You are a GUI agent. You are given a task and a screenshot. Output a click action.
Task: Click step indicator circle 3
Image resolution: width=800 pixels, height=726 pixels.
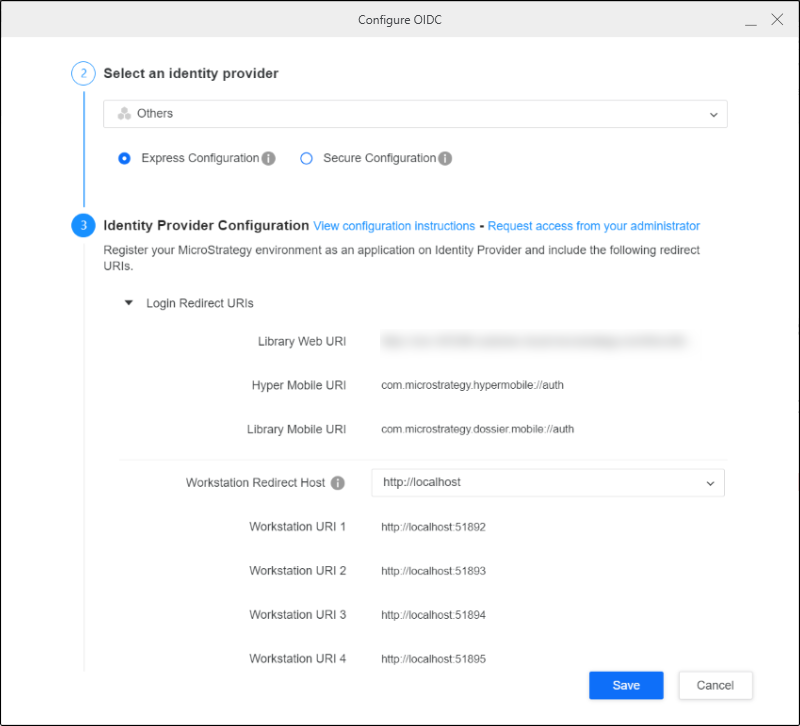[x=83, y=226]
